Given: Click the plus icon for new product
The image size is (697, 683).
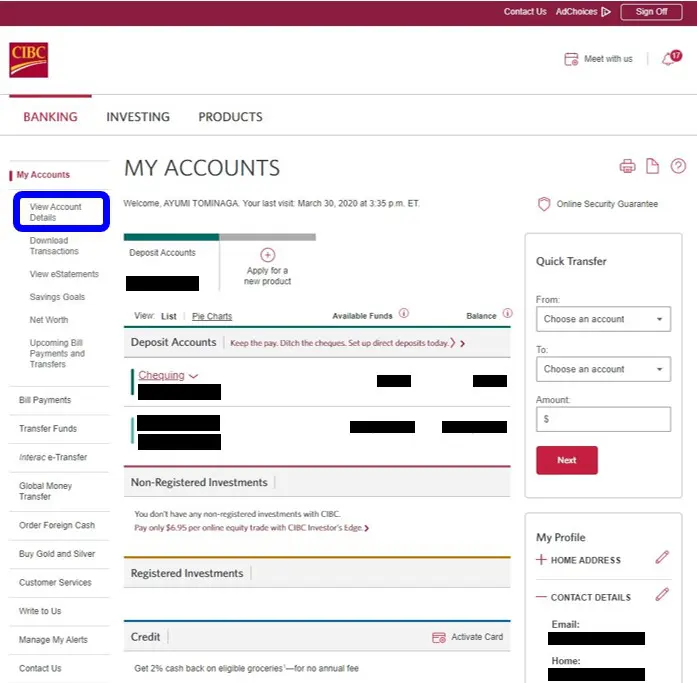Looking at the screenshot, I should pyautogui.click(x=267, y=255).
